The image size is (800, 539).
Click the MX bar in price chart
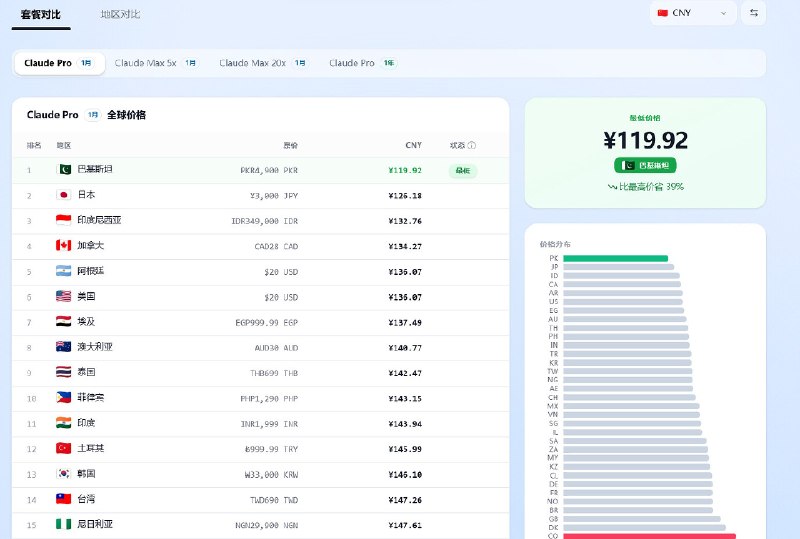click(x=631, y=406)
